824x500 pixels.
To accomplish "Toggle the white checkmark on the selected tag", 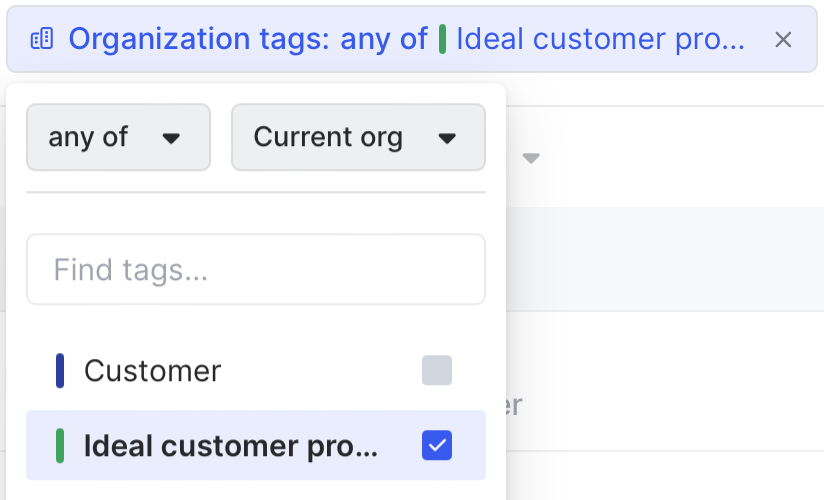I will 437,446.
